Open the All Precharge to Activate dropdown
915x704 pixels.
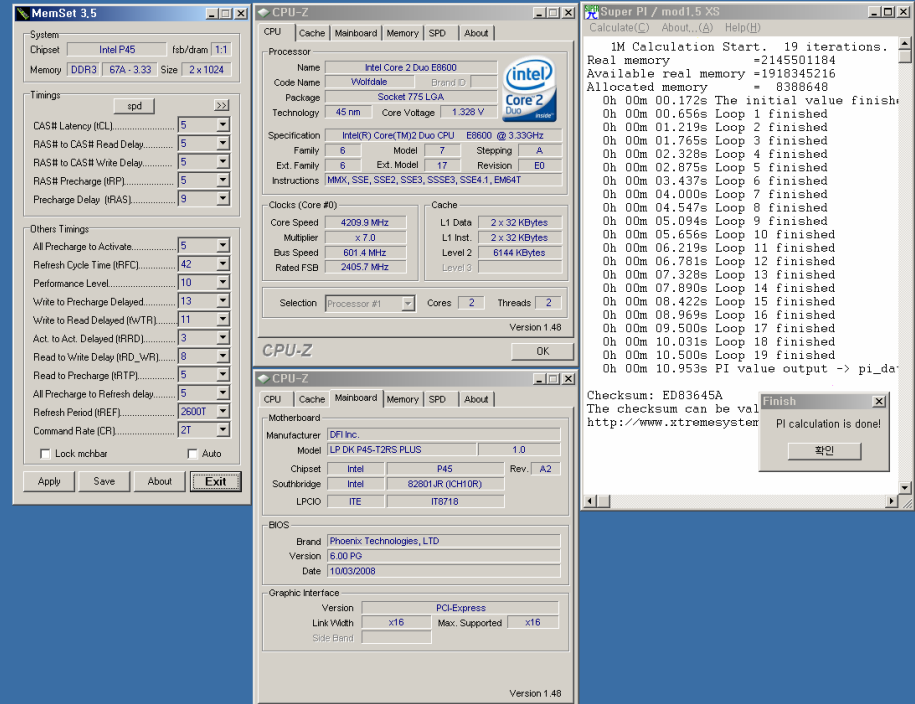pos(223,246)
